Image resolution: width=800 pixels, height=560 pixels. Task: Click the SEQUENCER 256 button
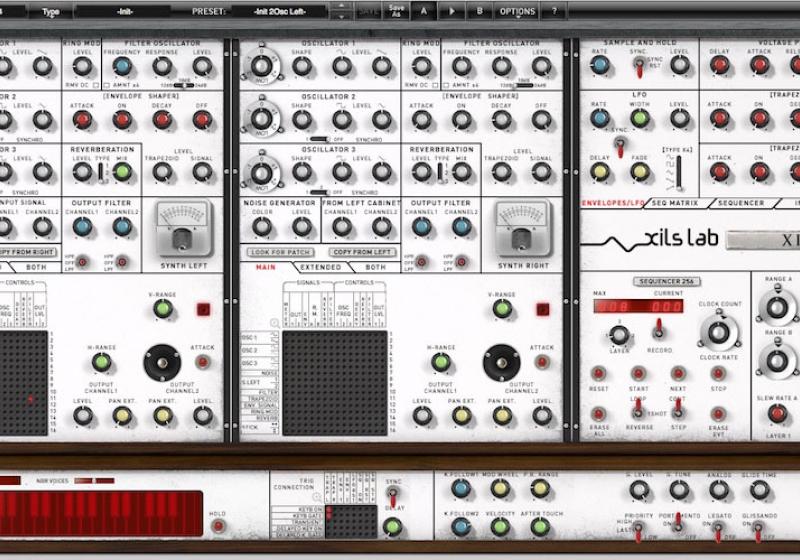(667, 282)
